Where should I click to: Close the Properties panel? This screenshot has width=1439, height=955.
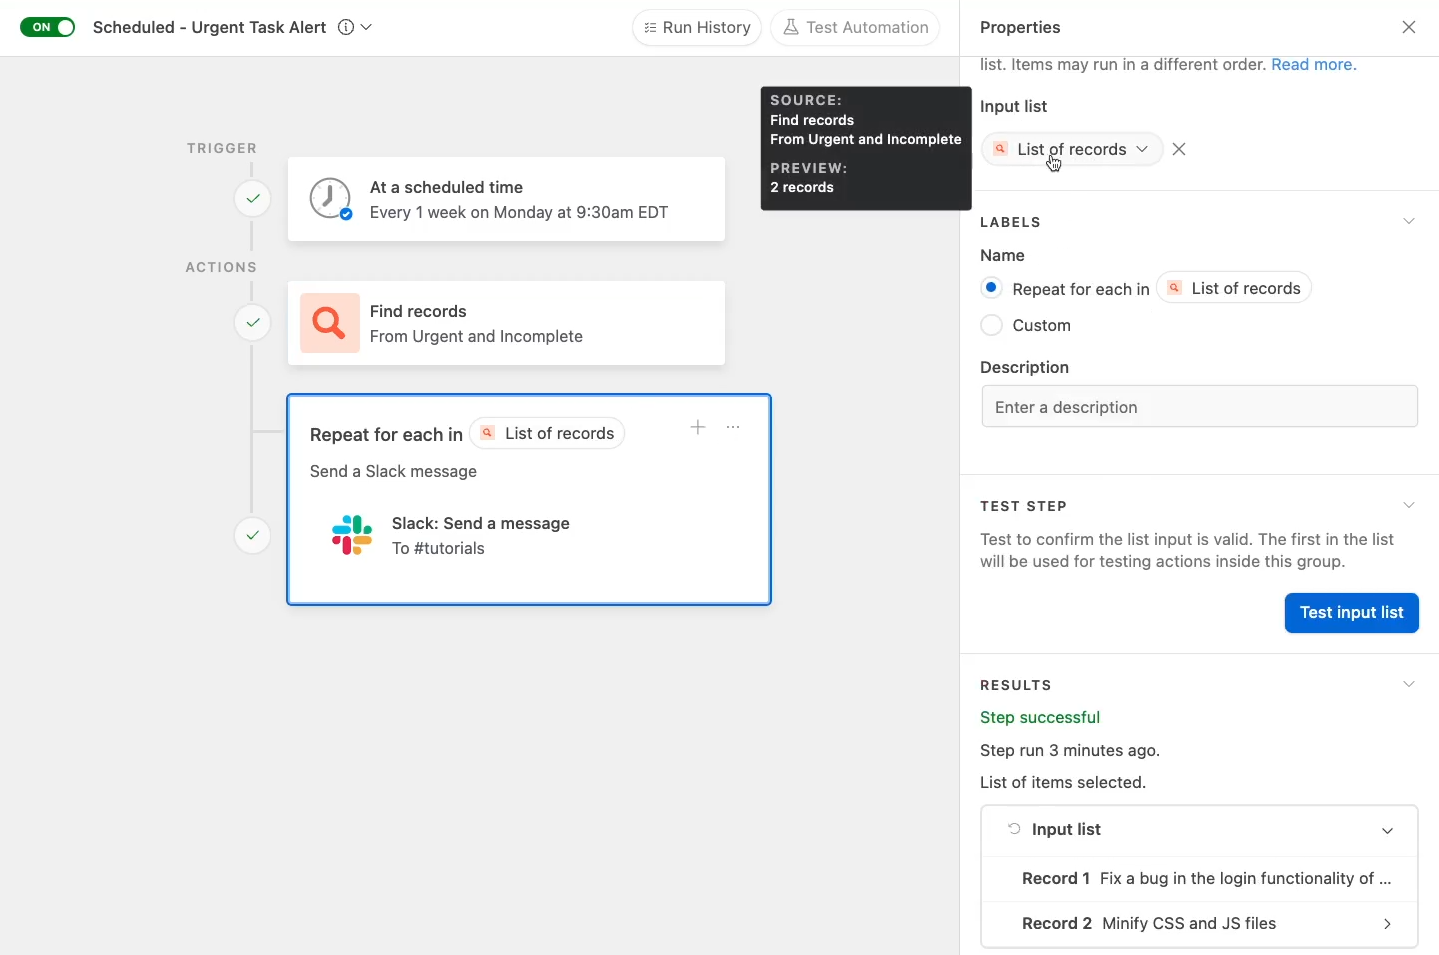pos(1408,27)
